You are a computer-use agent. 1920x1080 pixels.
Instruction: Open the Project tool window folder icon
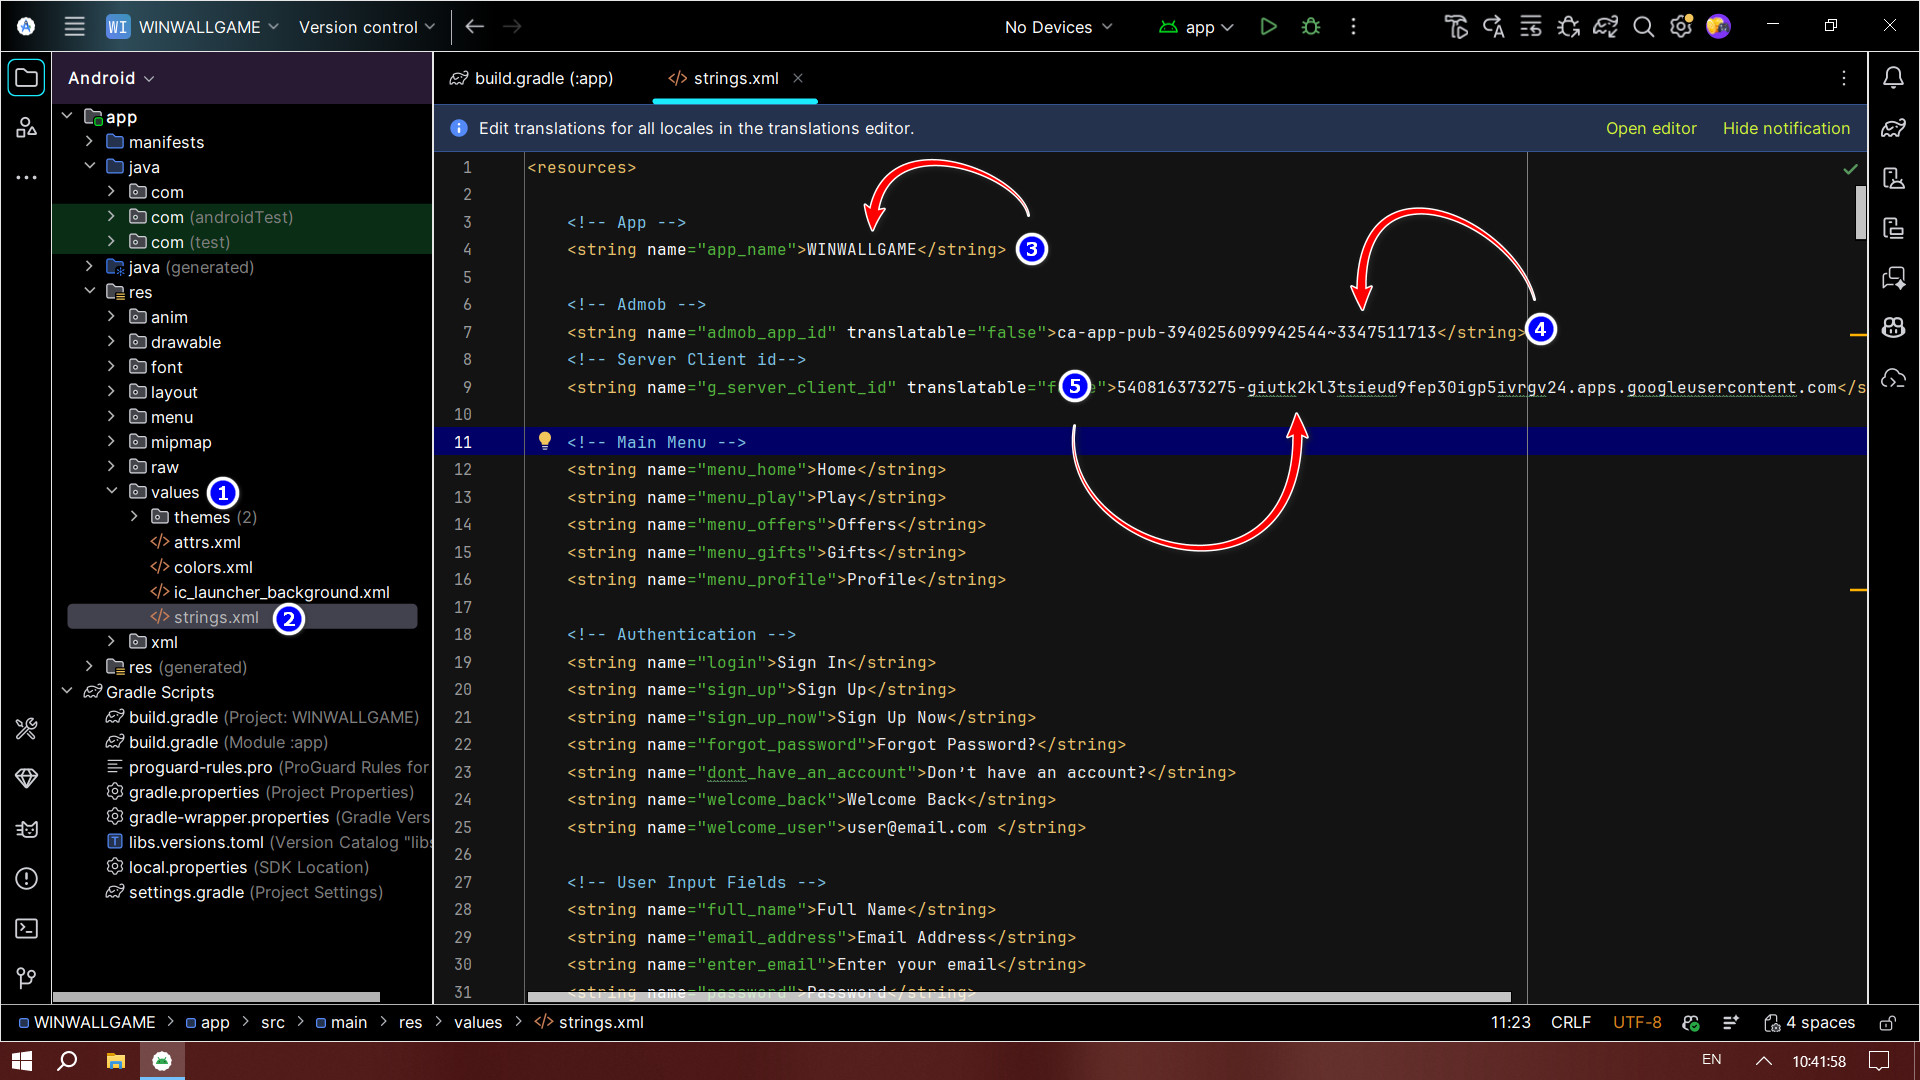(26, 77)
